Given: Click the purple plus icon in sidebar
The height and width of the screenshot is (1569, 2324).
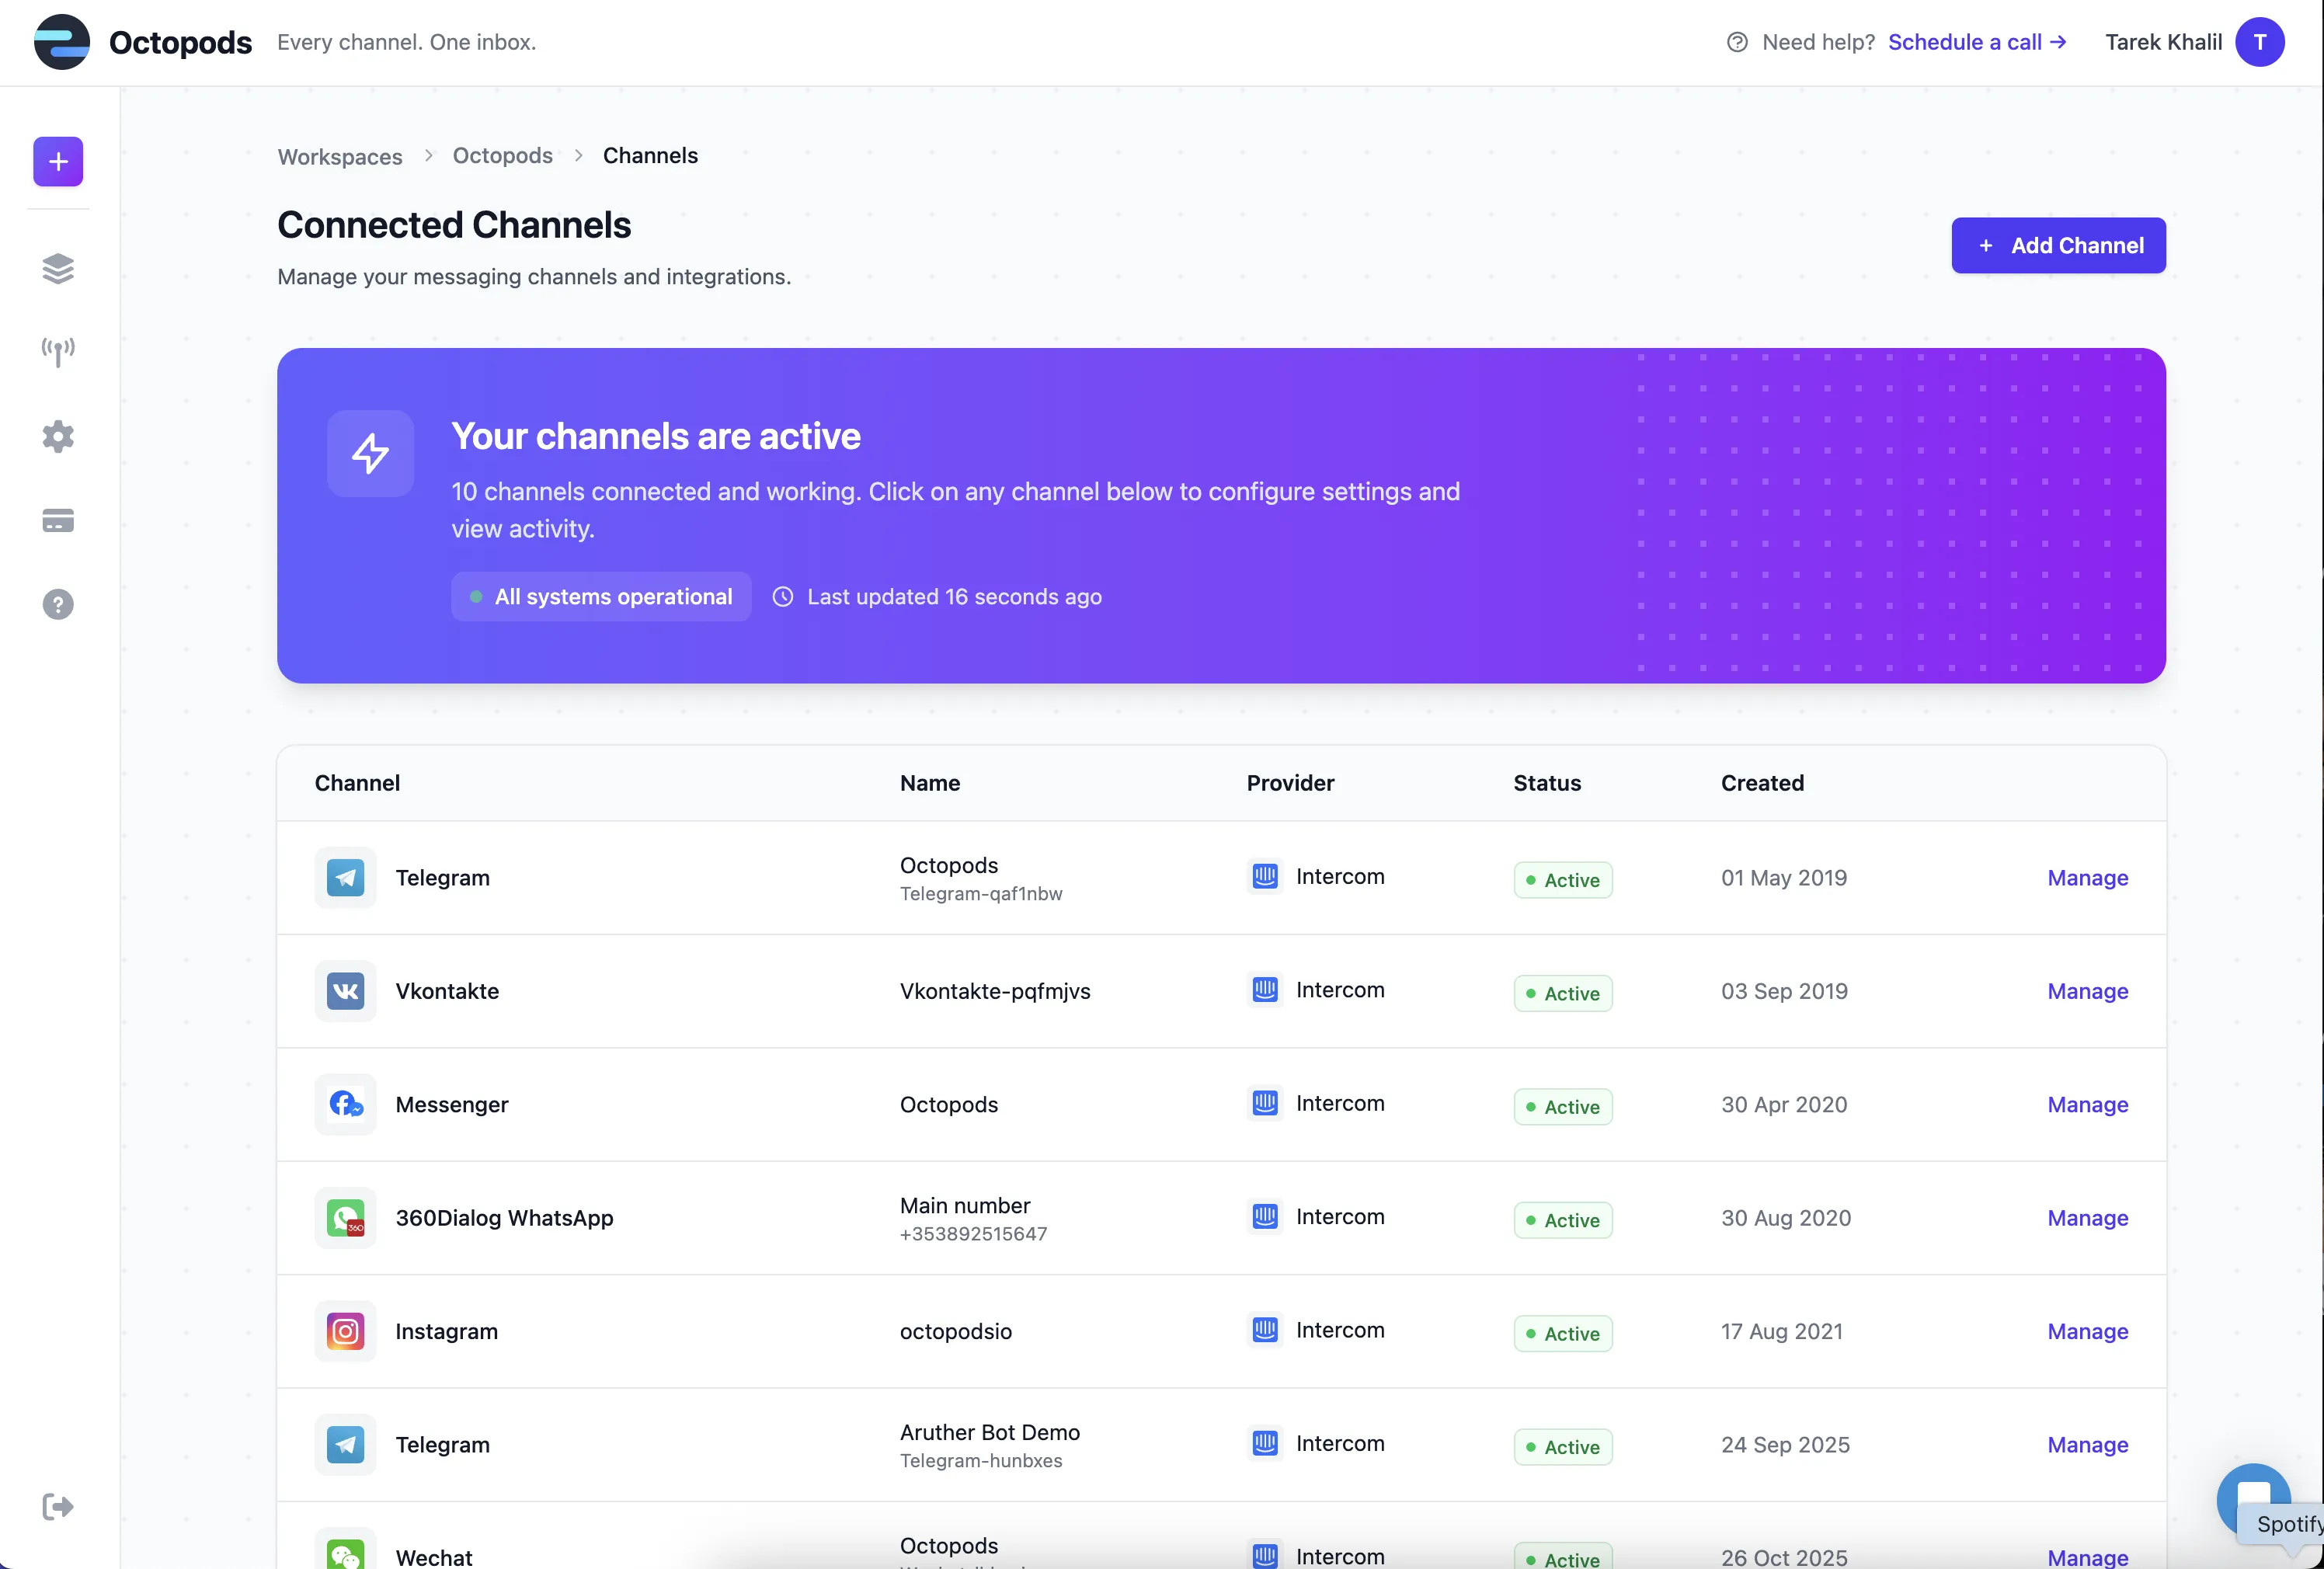Looking at the screenshot, I should 58,162.
